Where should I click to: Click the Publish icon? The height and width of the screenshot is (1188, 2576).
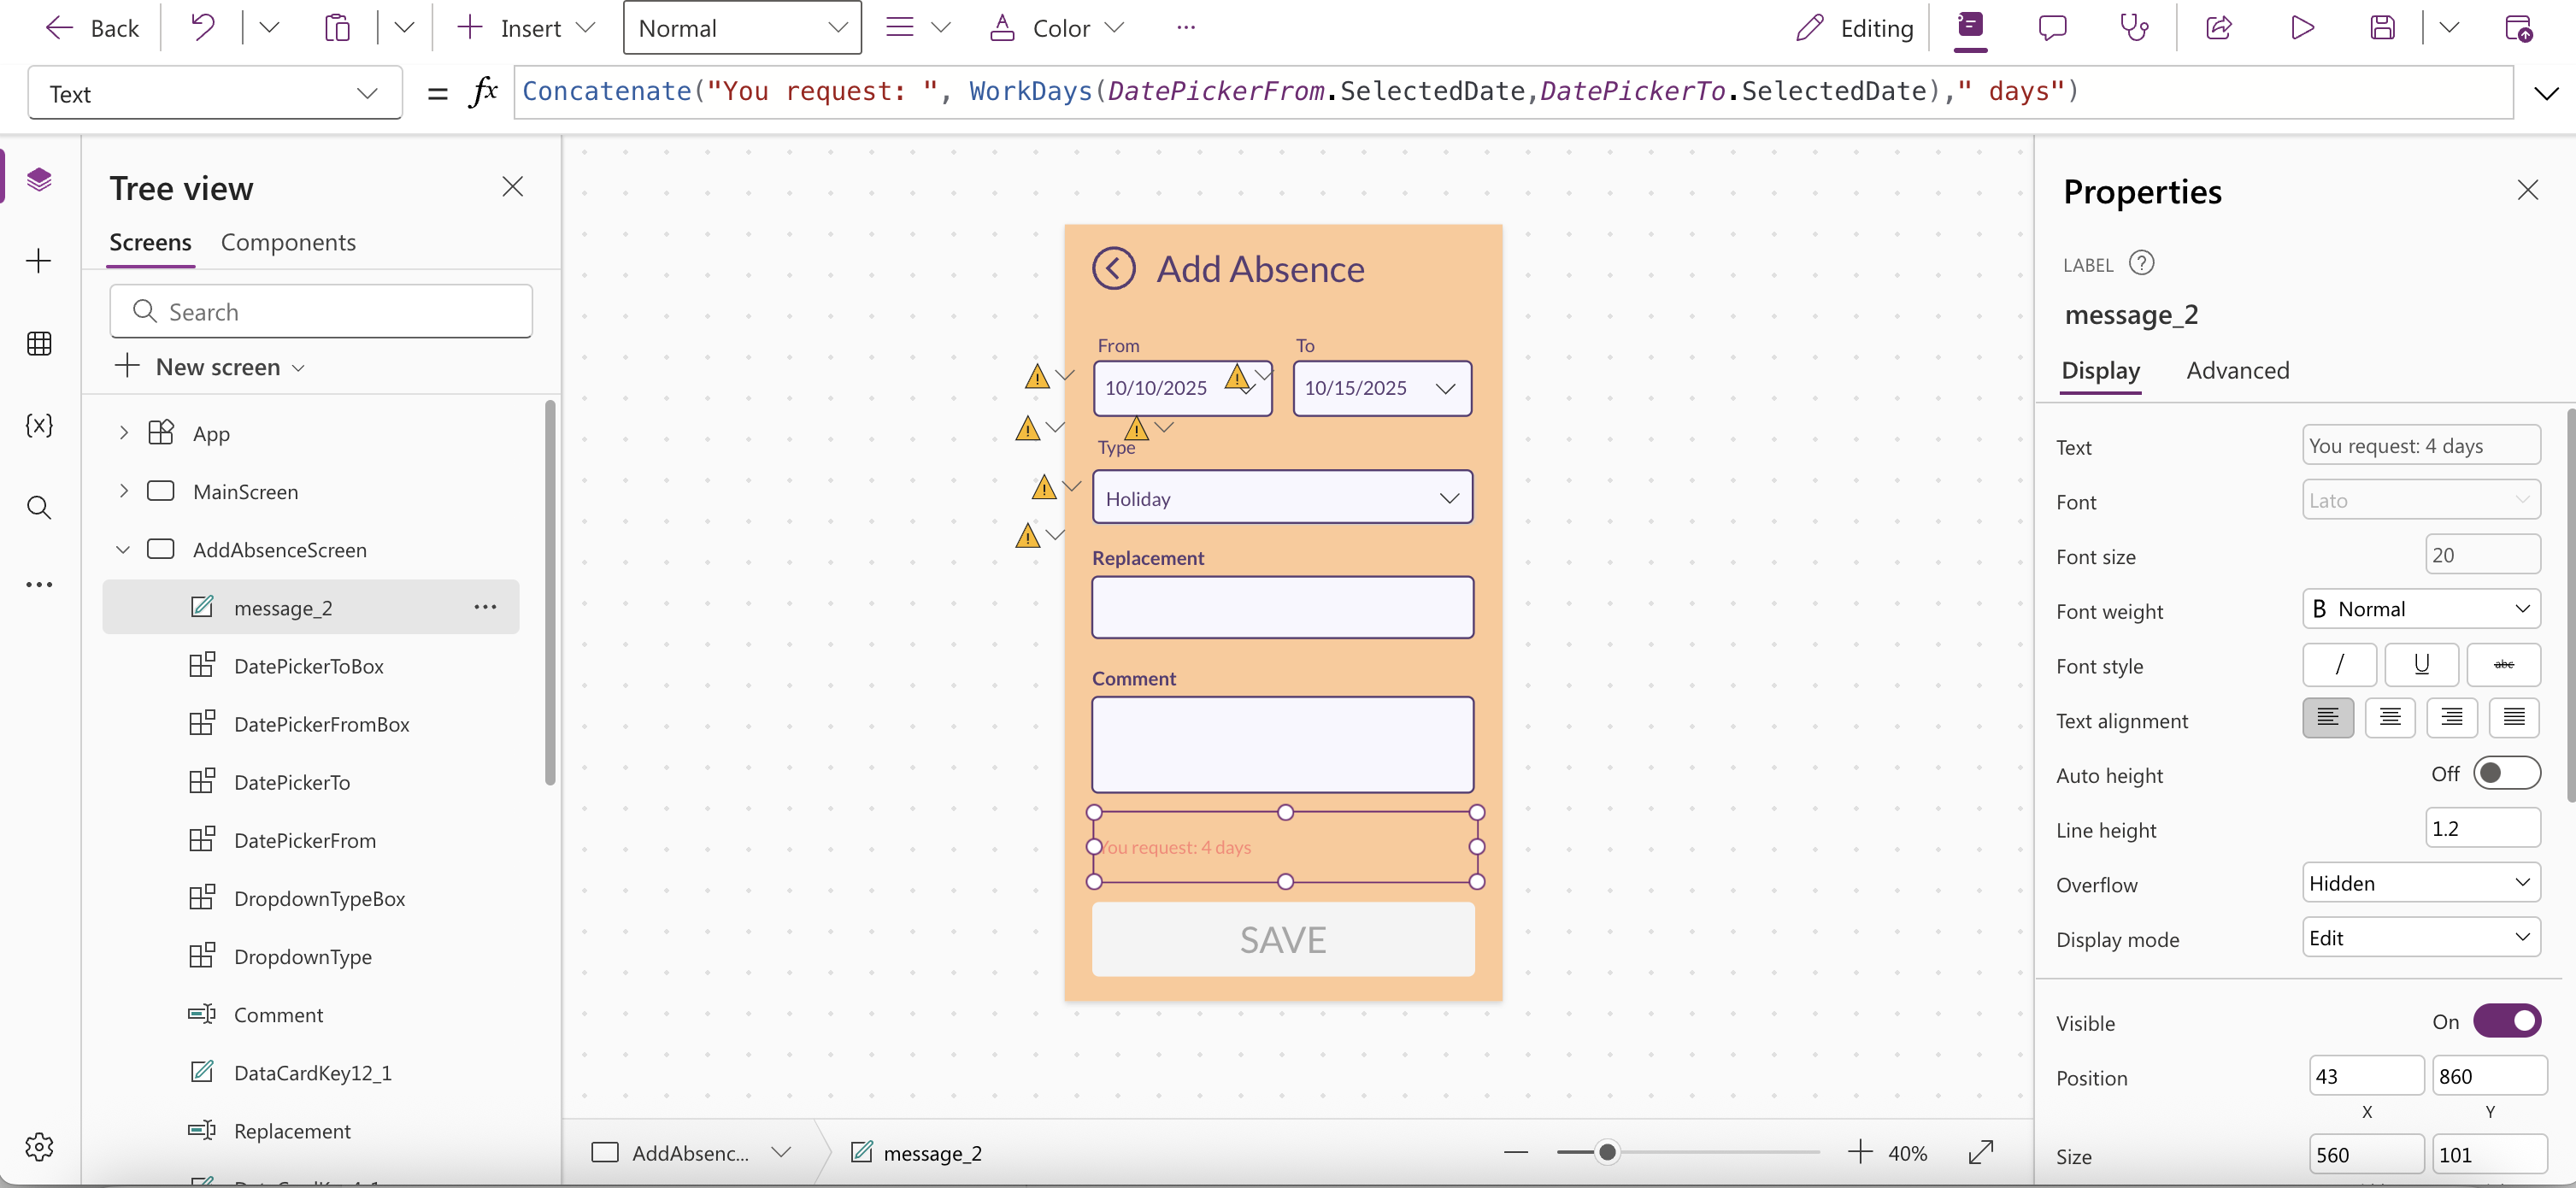[2518, 28]
